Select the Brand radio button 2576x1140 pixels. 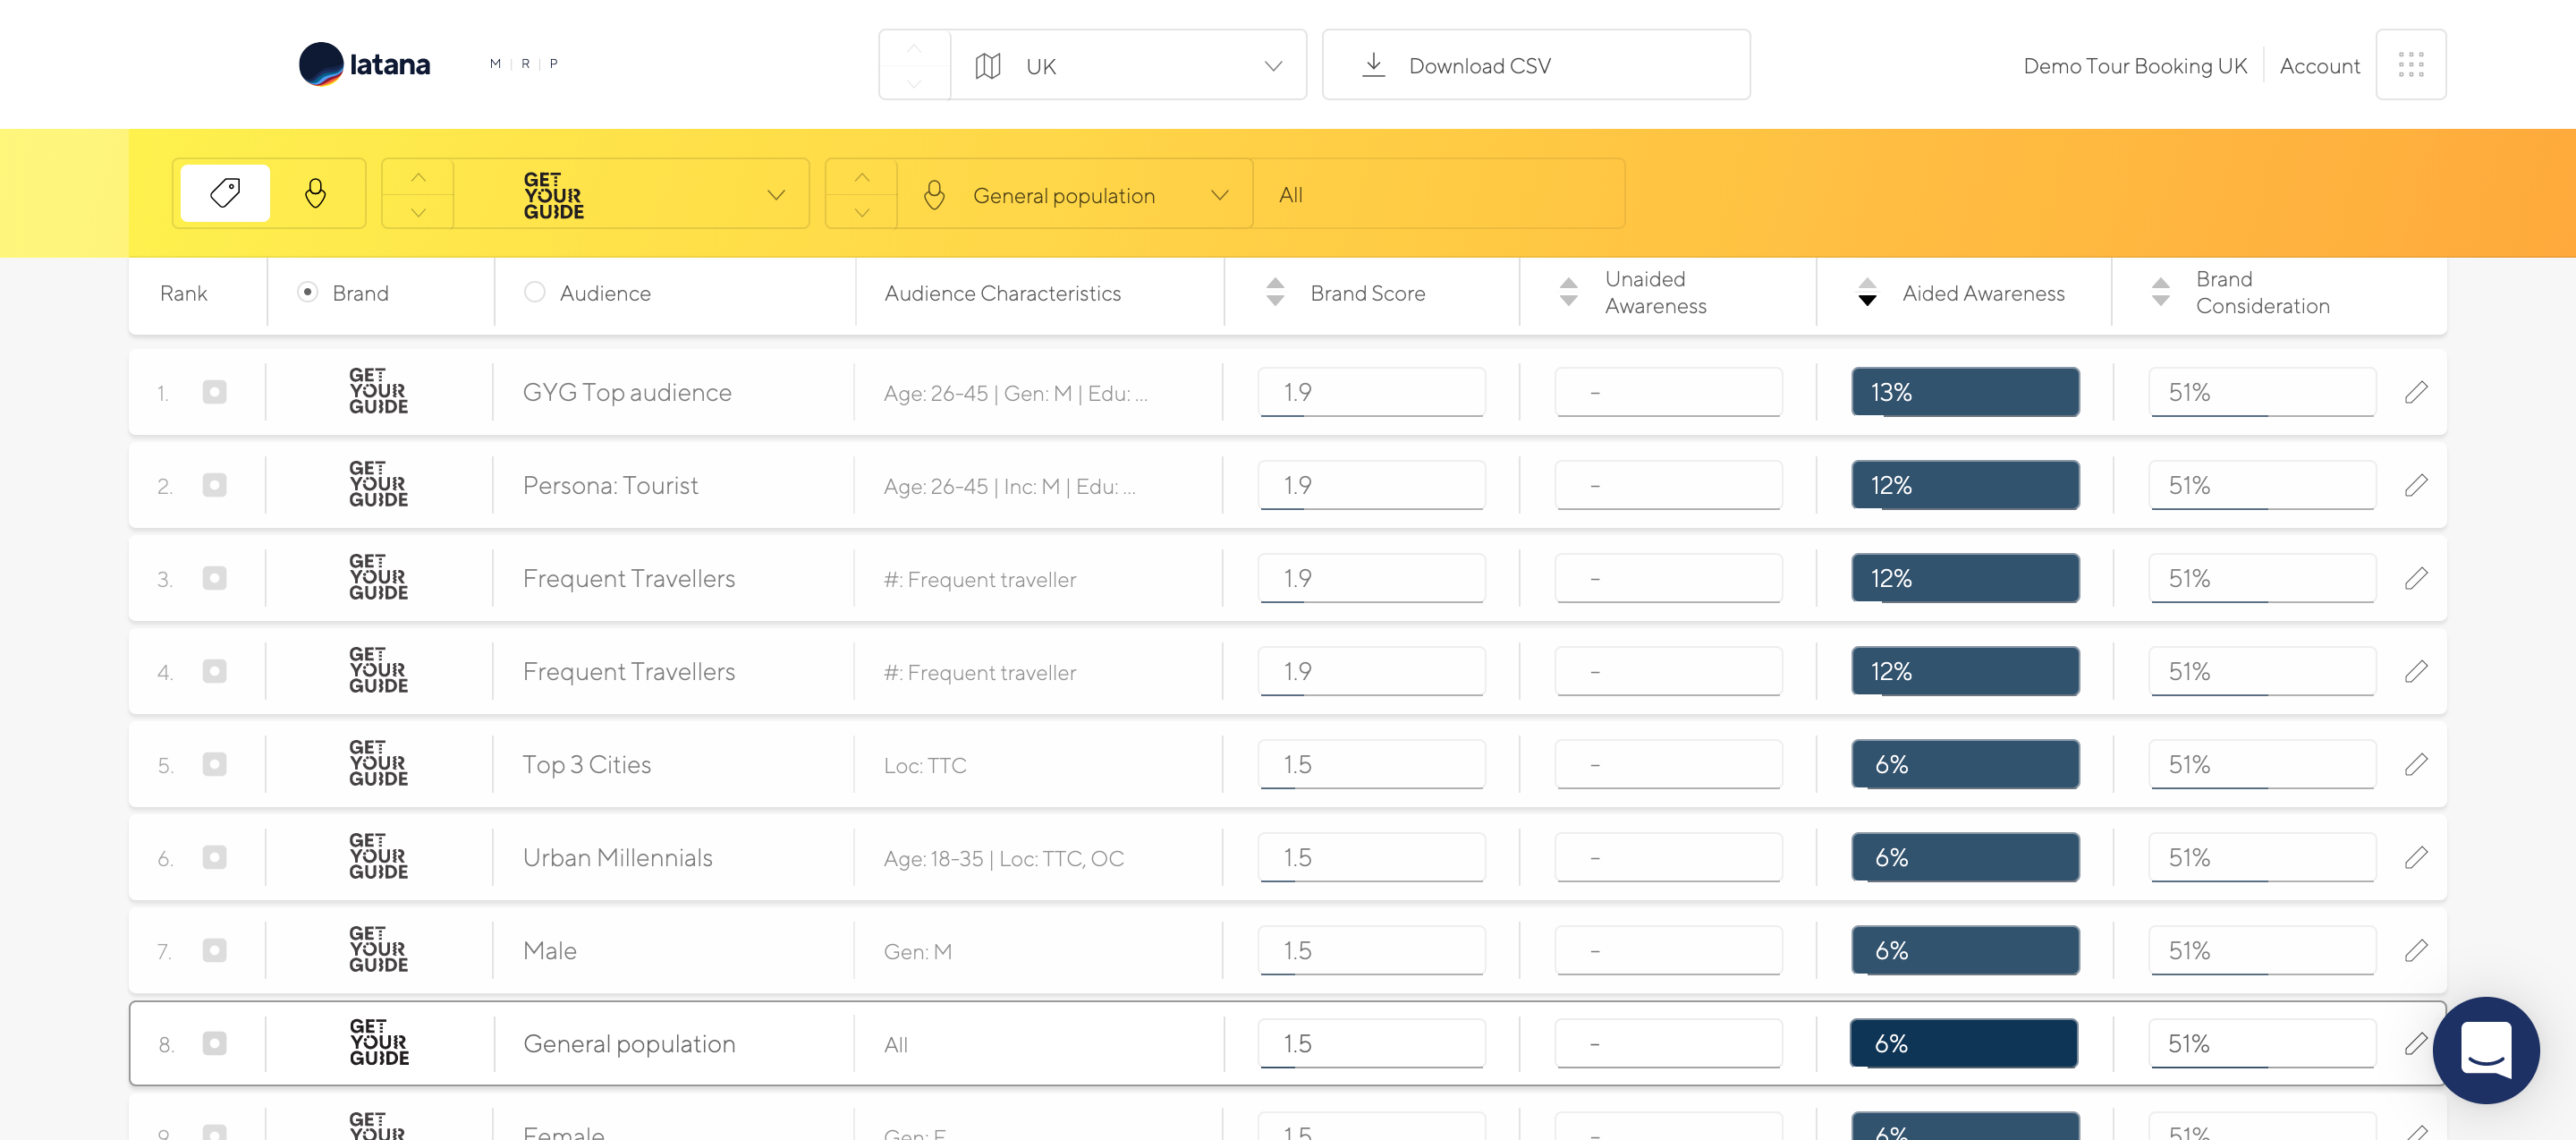pos(308,292)
